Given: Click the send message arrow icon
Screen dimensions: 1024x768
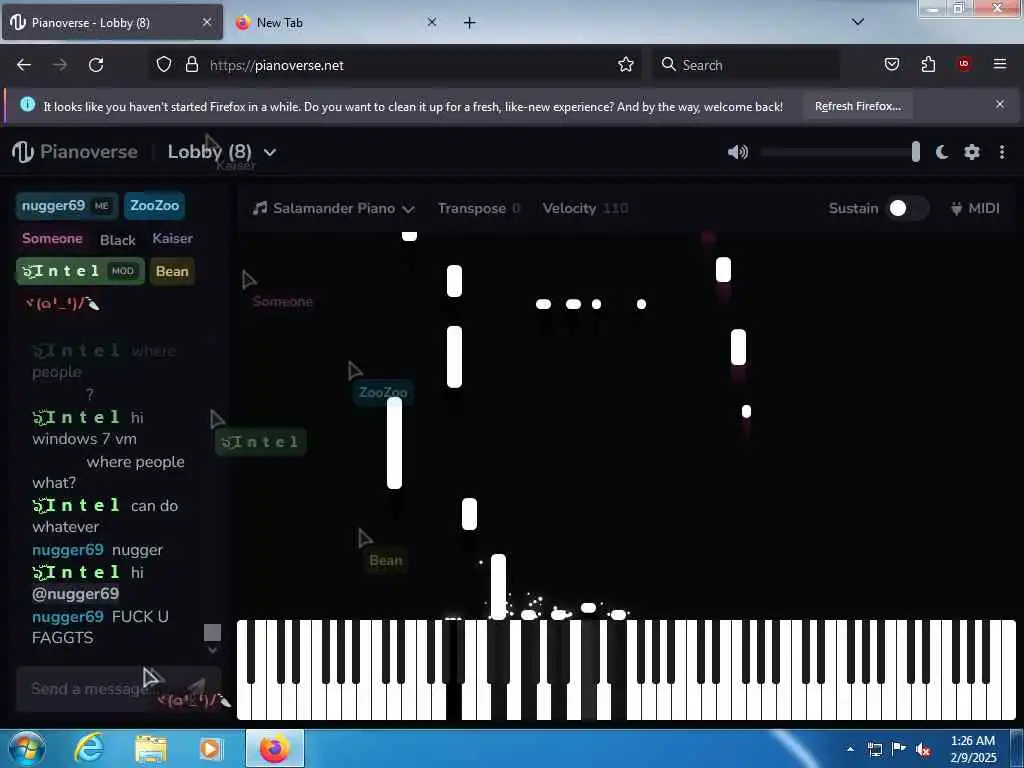Looking at the screenshot, I should coord(197,688).
